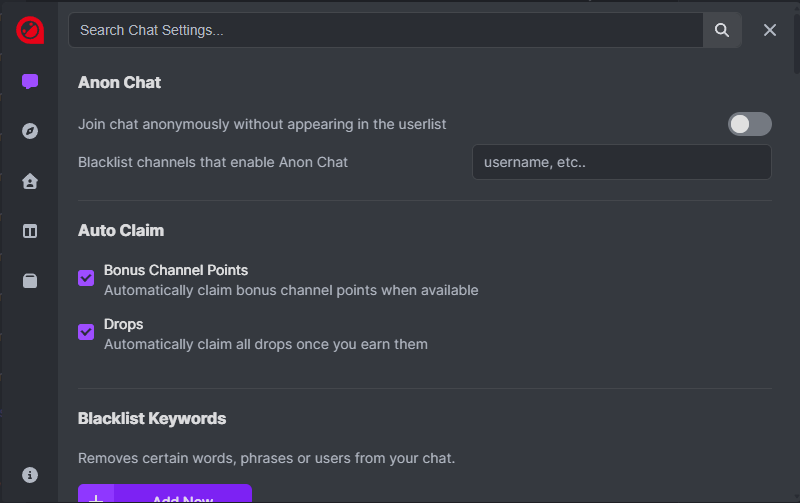This screenshot has width=800, height=503.
Task: Click the Anon Chat blacklist username field
Action: tap(621, 162)
